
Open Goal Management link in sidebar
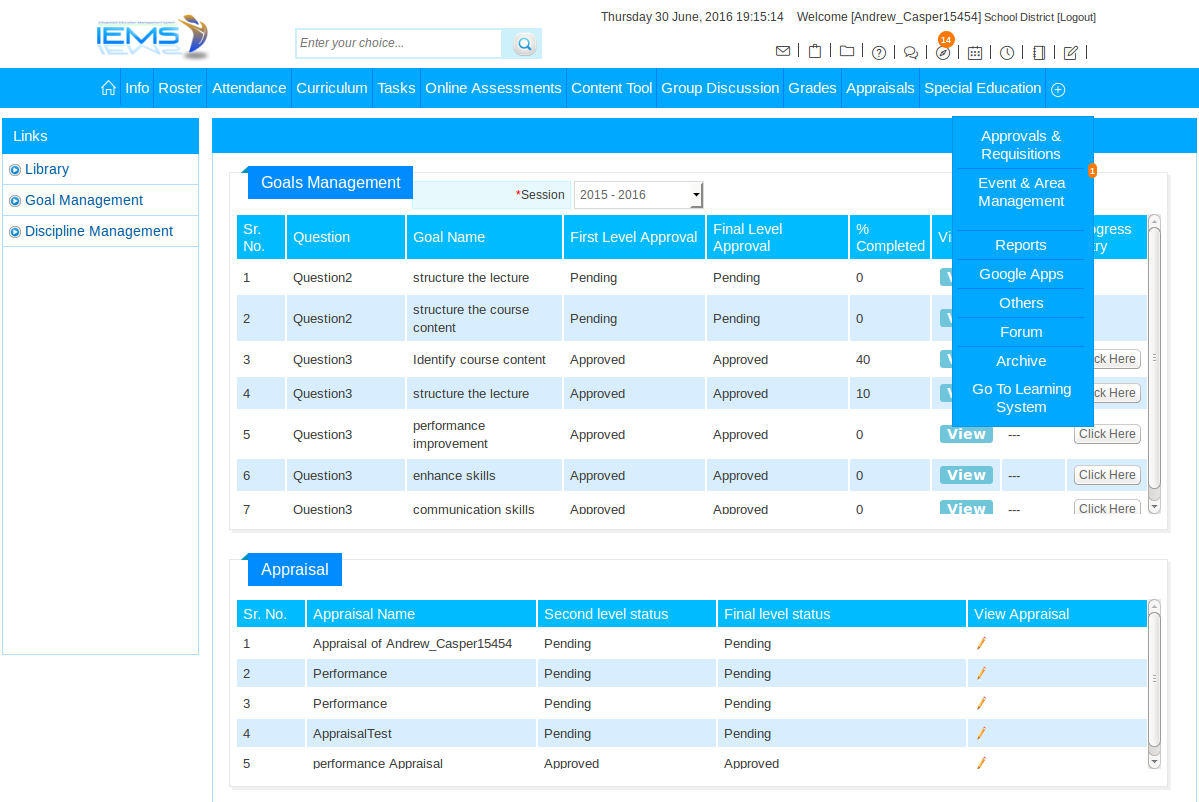[x=84, y=200]
